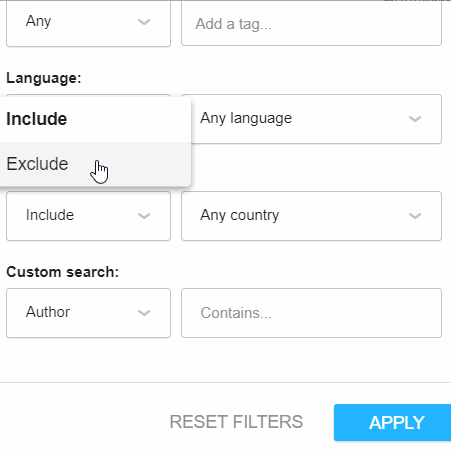451x453 pixels.
Task: Click the chevron arrow in the Any dropdown
Action: coord(144,22)
